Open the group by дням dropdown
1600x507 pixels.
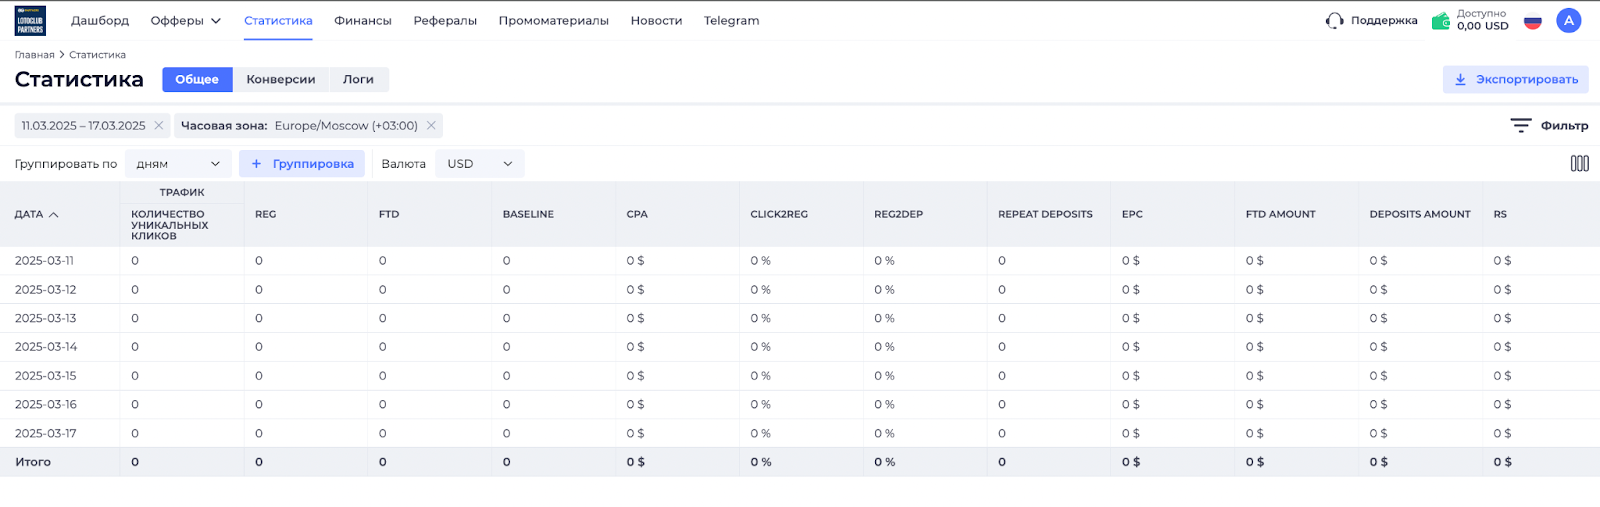tap(178, 164)
